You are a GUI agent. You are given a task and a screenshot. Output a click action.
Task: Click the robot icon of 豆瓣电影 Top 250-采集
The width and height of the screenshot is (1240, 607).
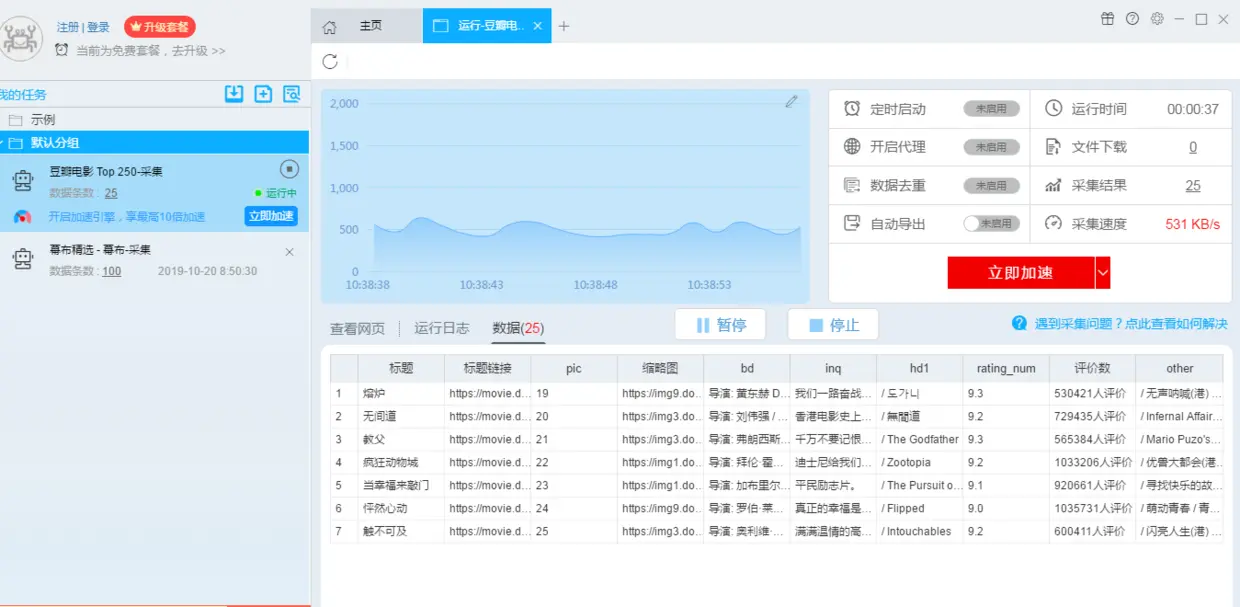click(x=22, y=180)
